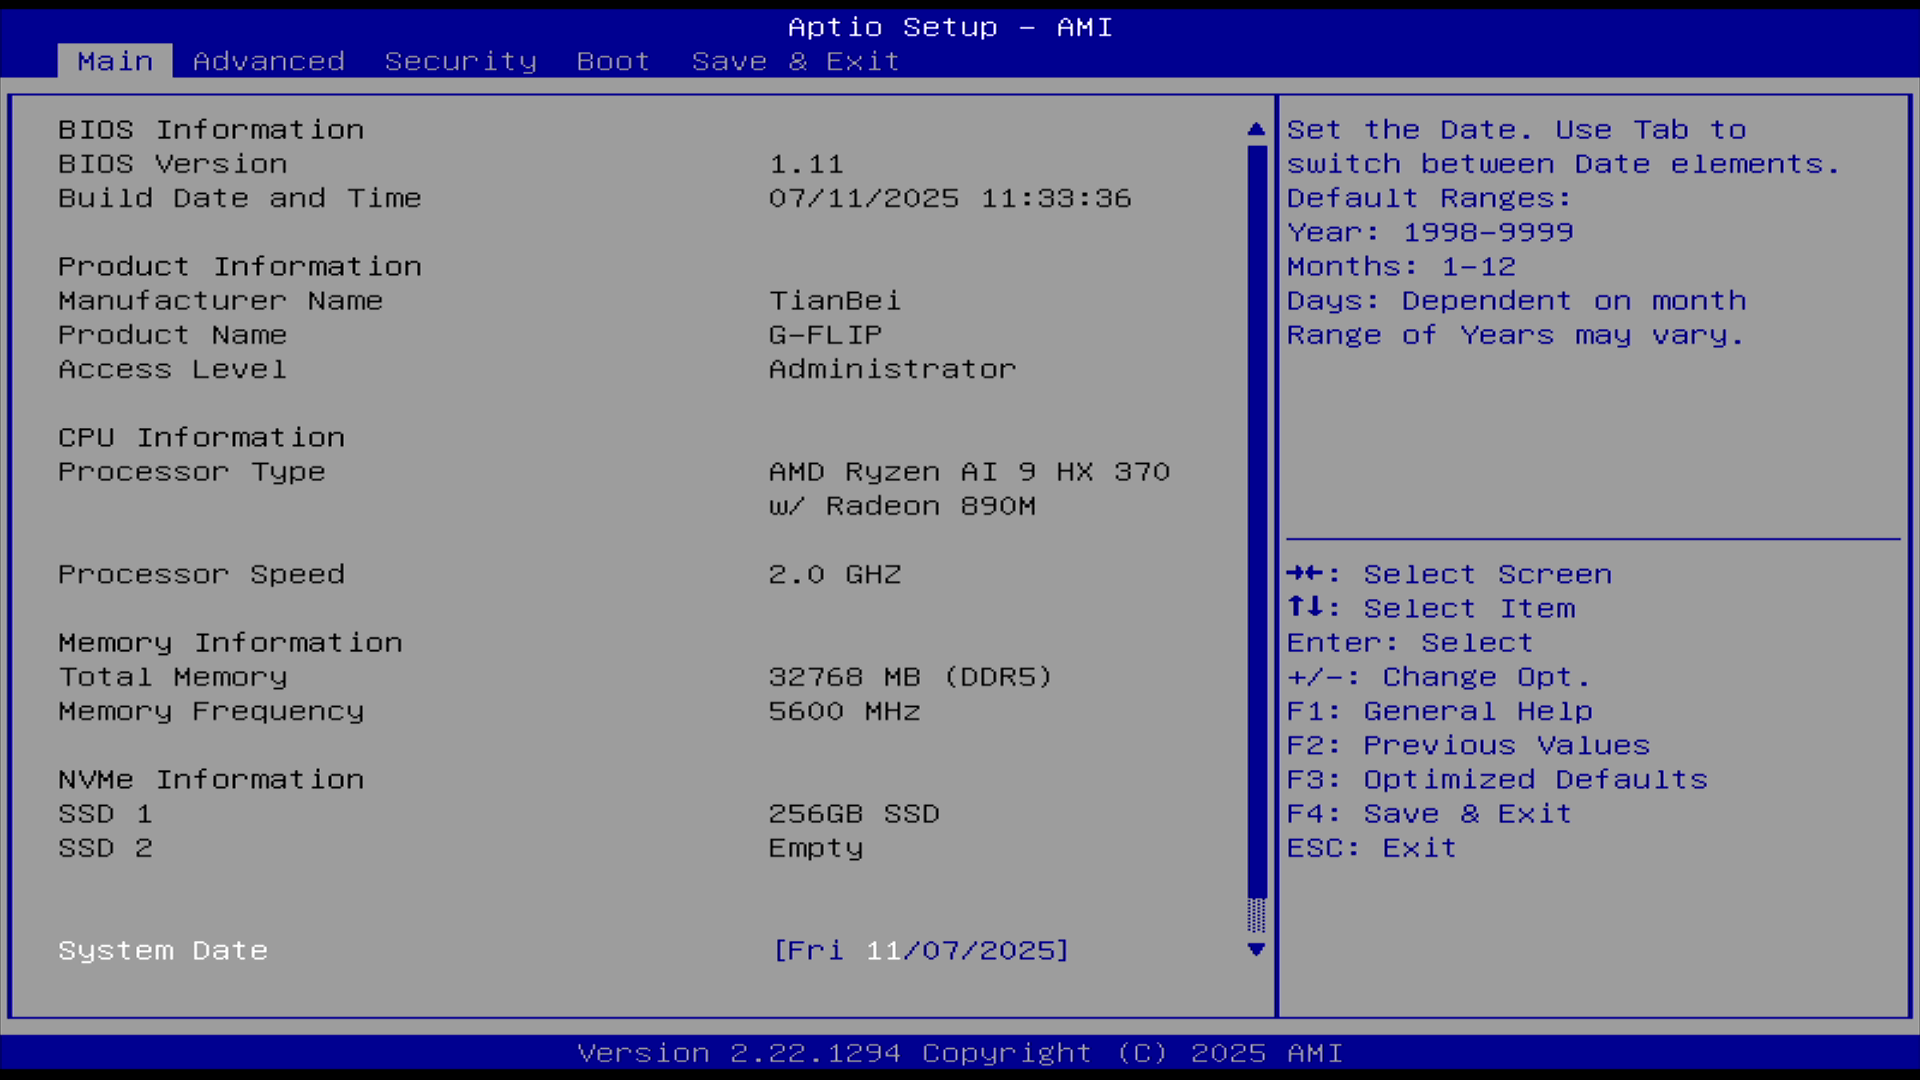Click the BIOS Version value 1.11

(806, 164)
